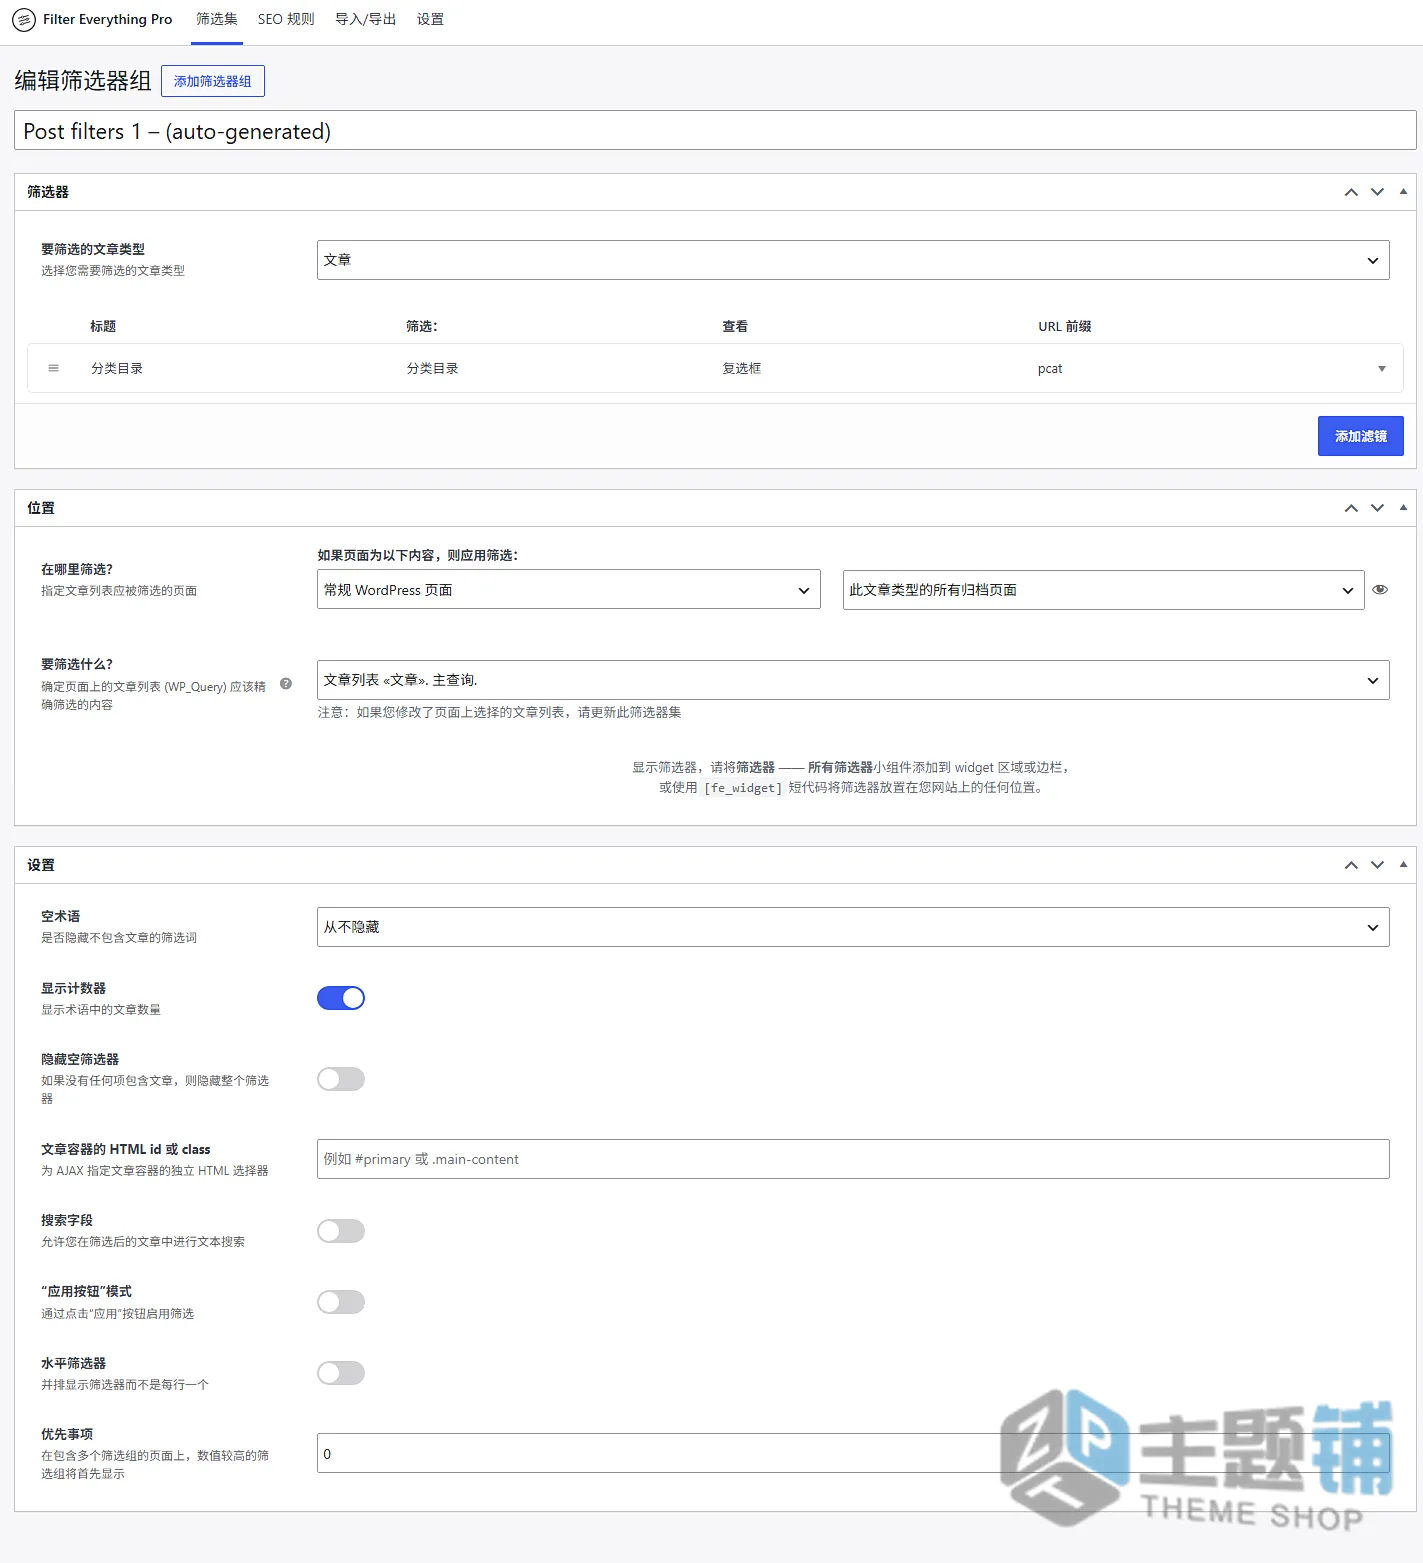The image size is (1423, 1563).
Task: Click the URL 前缀 column header
Action: (1065, 327)
